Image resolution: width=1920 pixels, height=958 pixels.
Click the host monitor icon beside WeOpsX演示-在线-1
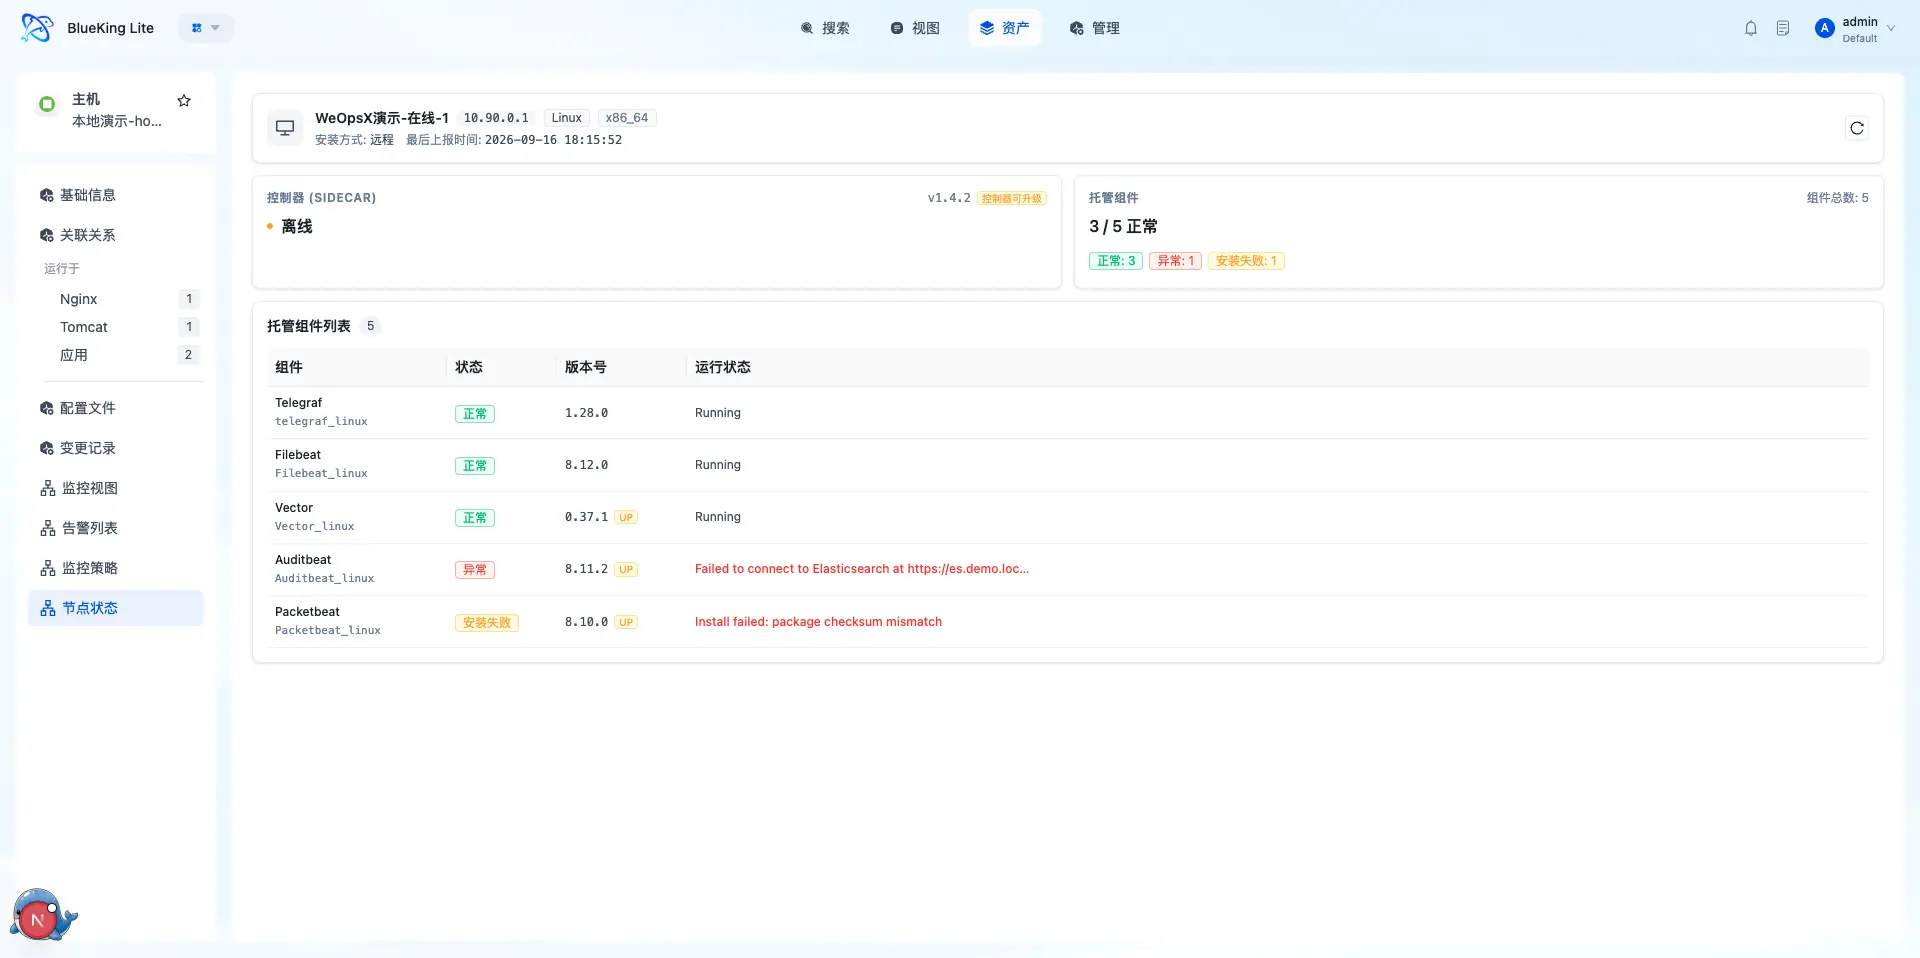click(285, 128)
